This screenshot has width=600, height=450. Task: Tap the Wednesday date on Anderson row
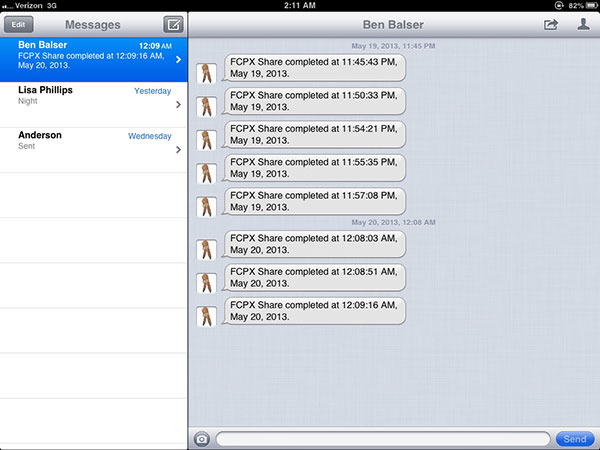click(x=150, y=136)
